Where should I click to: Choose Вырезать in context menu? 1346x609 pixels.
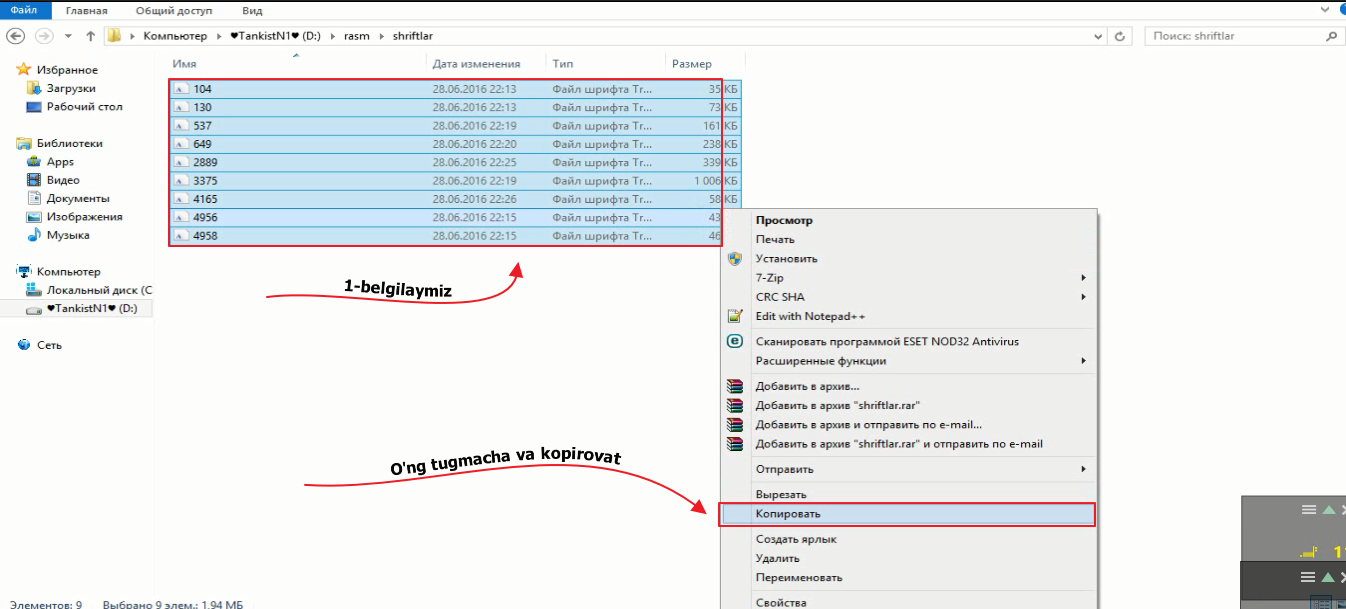909,495
